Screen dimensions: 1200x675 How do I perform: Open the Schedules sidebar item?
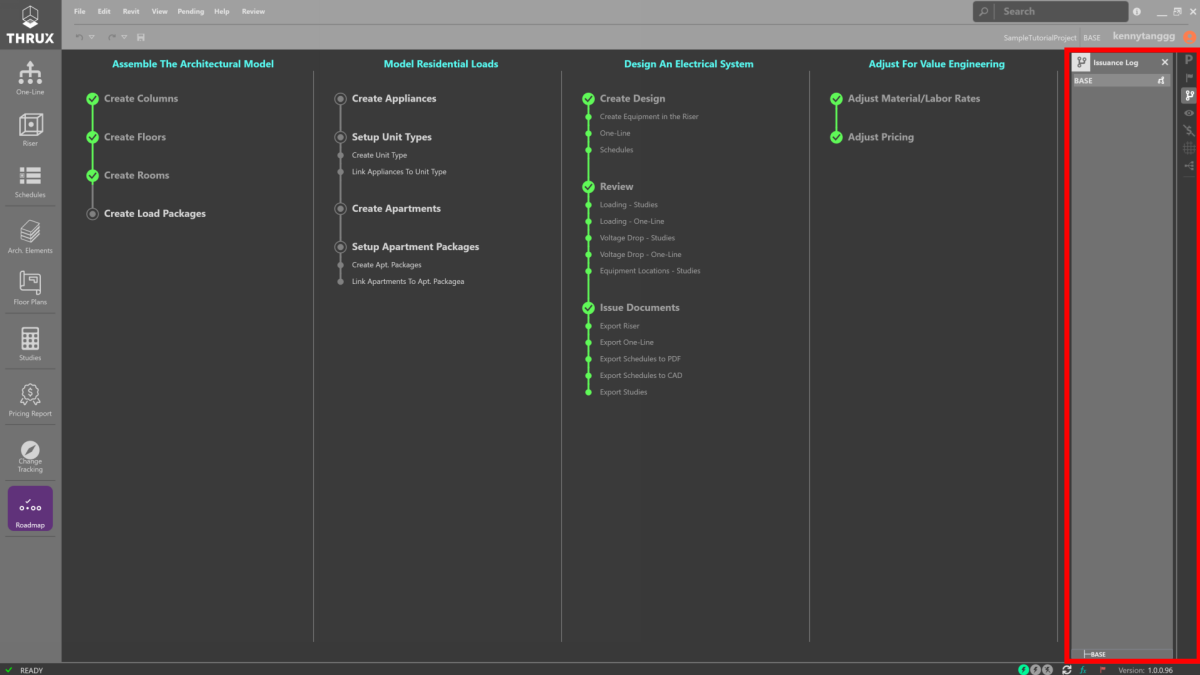[x=30, y=181]
